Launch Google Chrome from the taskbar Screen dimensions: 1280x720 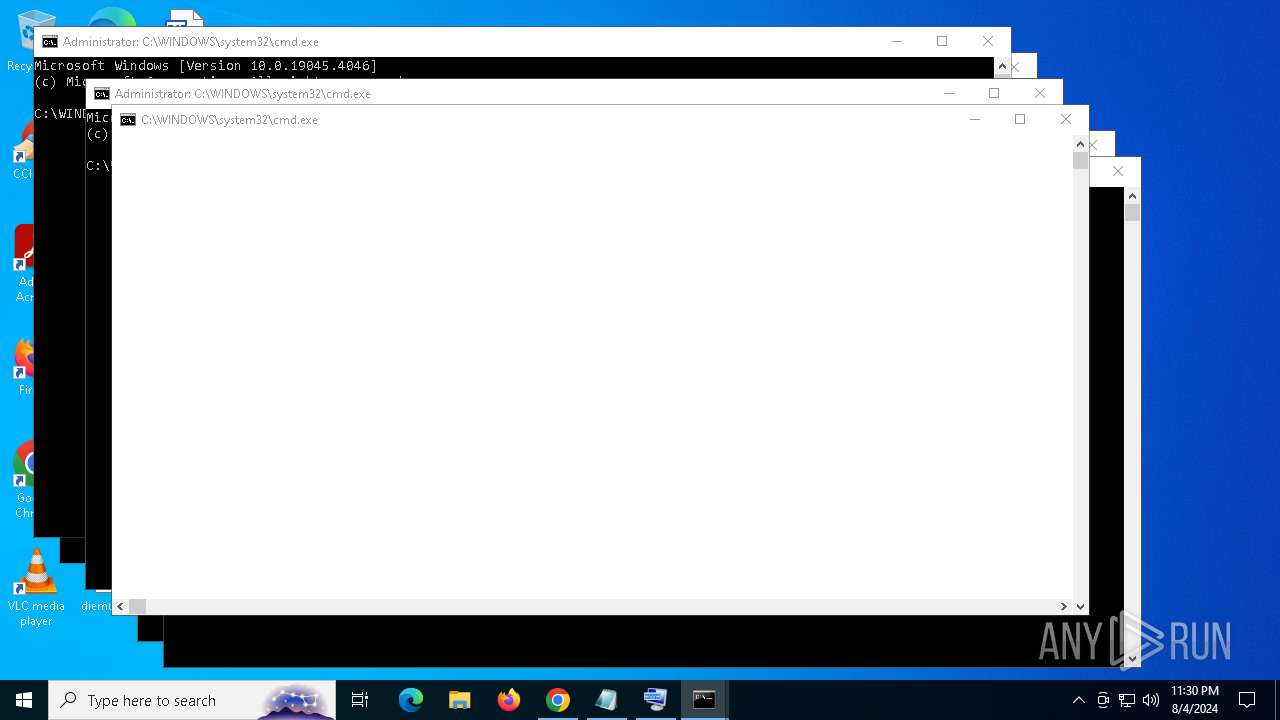558,700
